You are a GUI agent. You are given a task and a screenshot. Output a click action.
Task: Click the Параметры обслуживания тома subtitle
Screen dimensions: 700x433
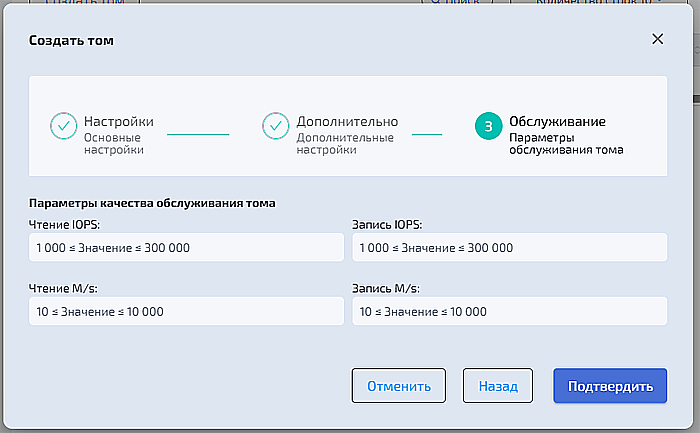tap(566, 144)
